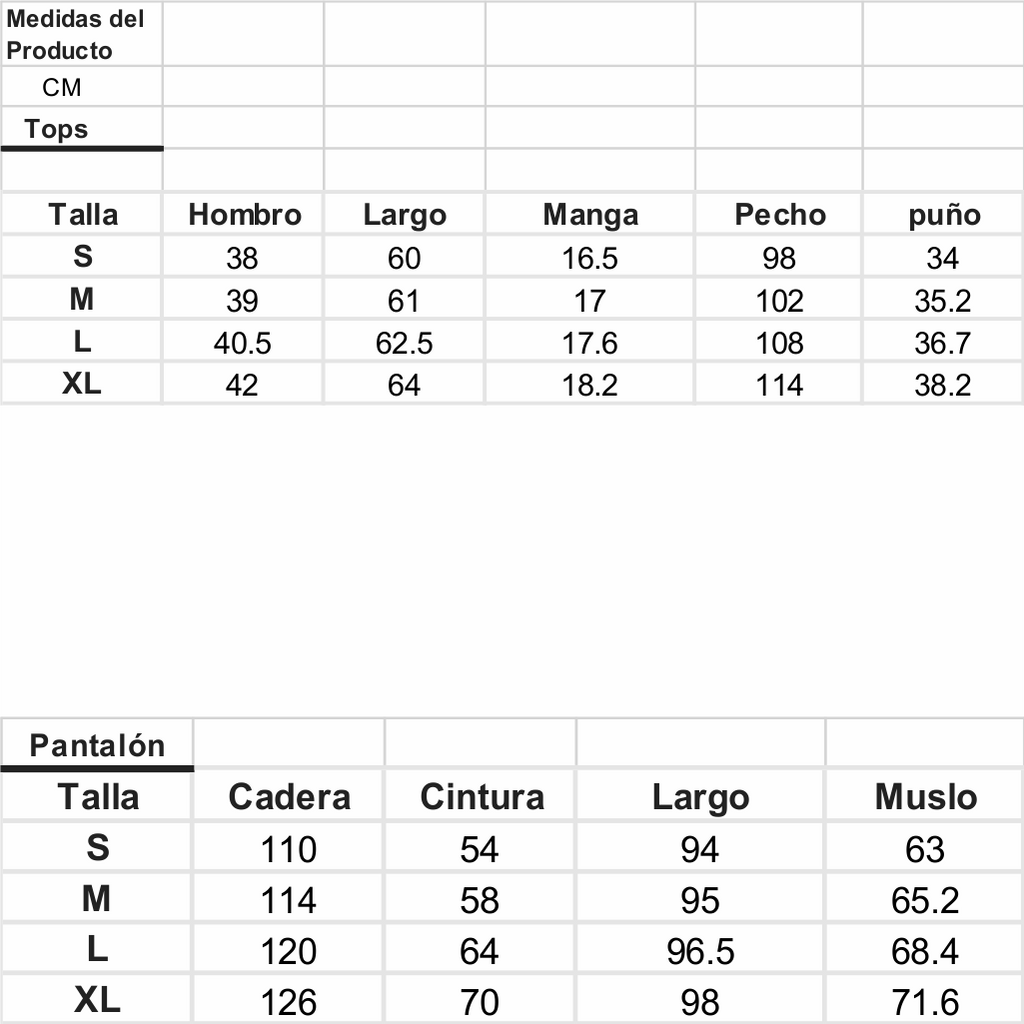Select the 114 Pecho value in Tops table
The width and height of the screenshot is (1024, 1024).
(779, 384)
